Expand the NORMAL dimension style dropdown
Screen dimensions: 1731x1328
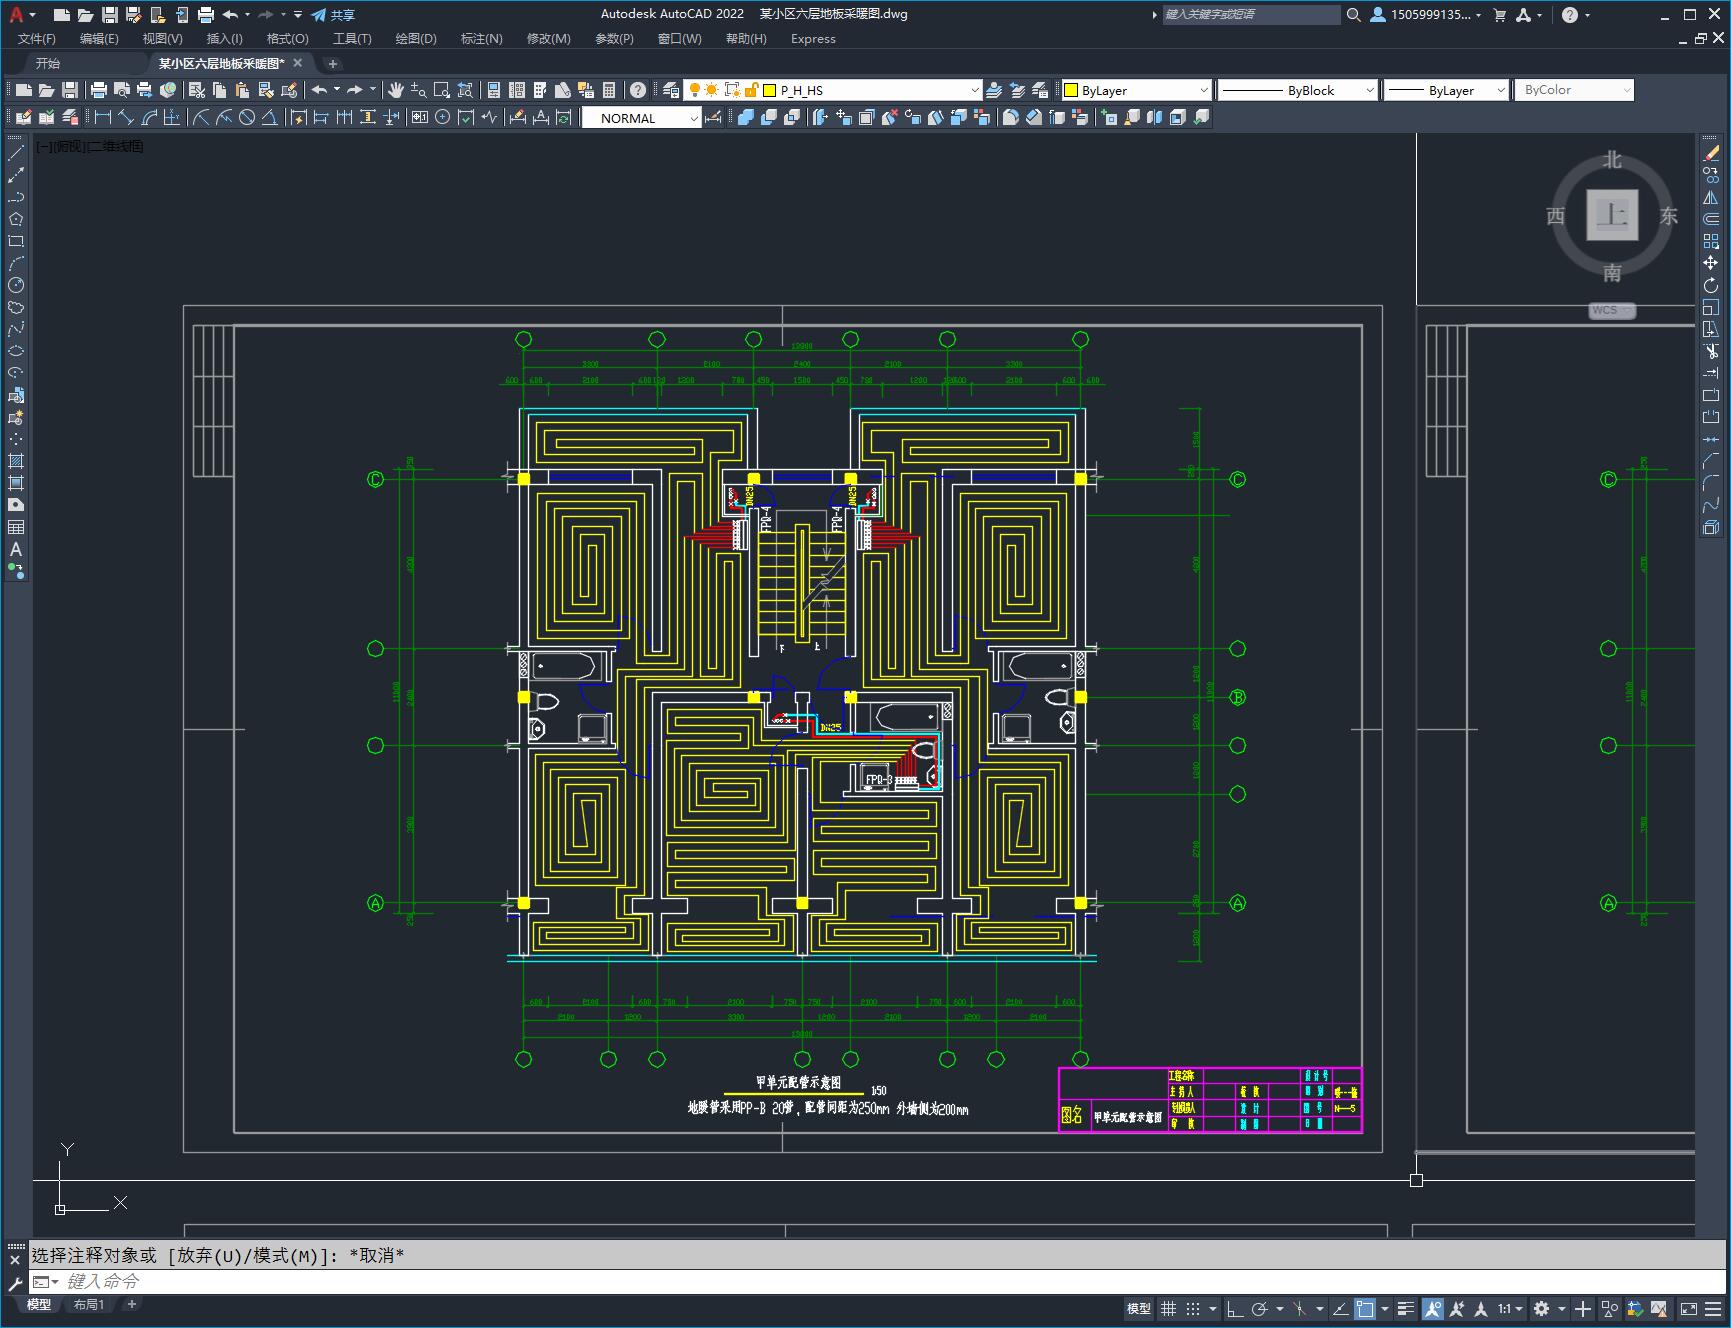point(694,118)
